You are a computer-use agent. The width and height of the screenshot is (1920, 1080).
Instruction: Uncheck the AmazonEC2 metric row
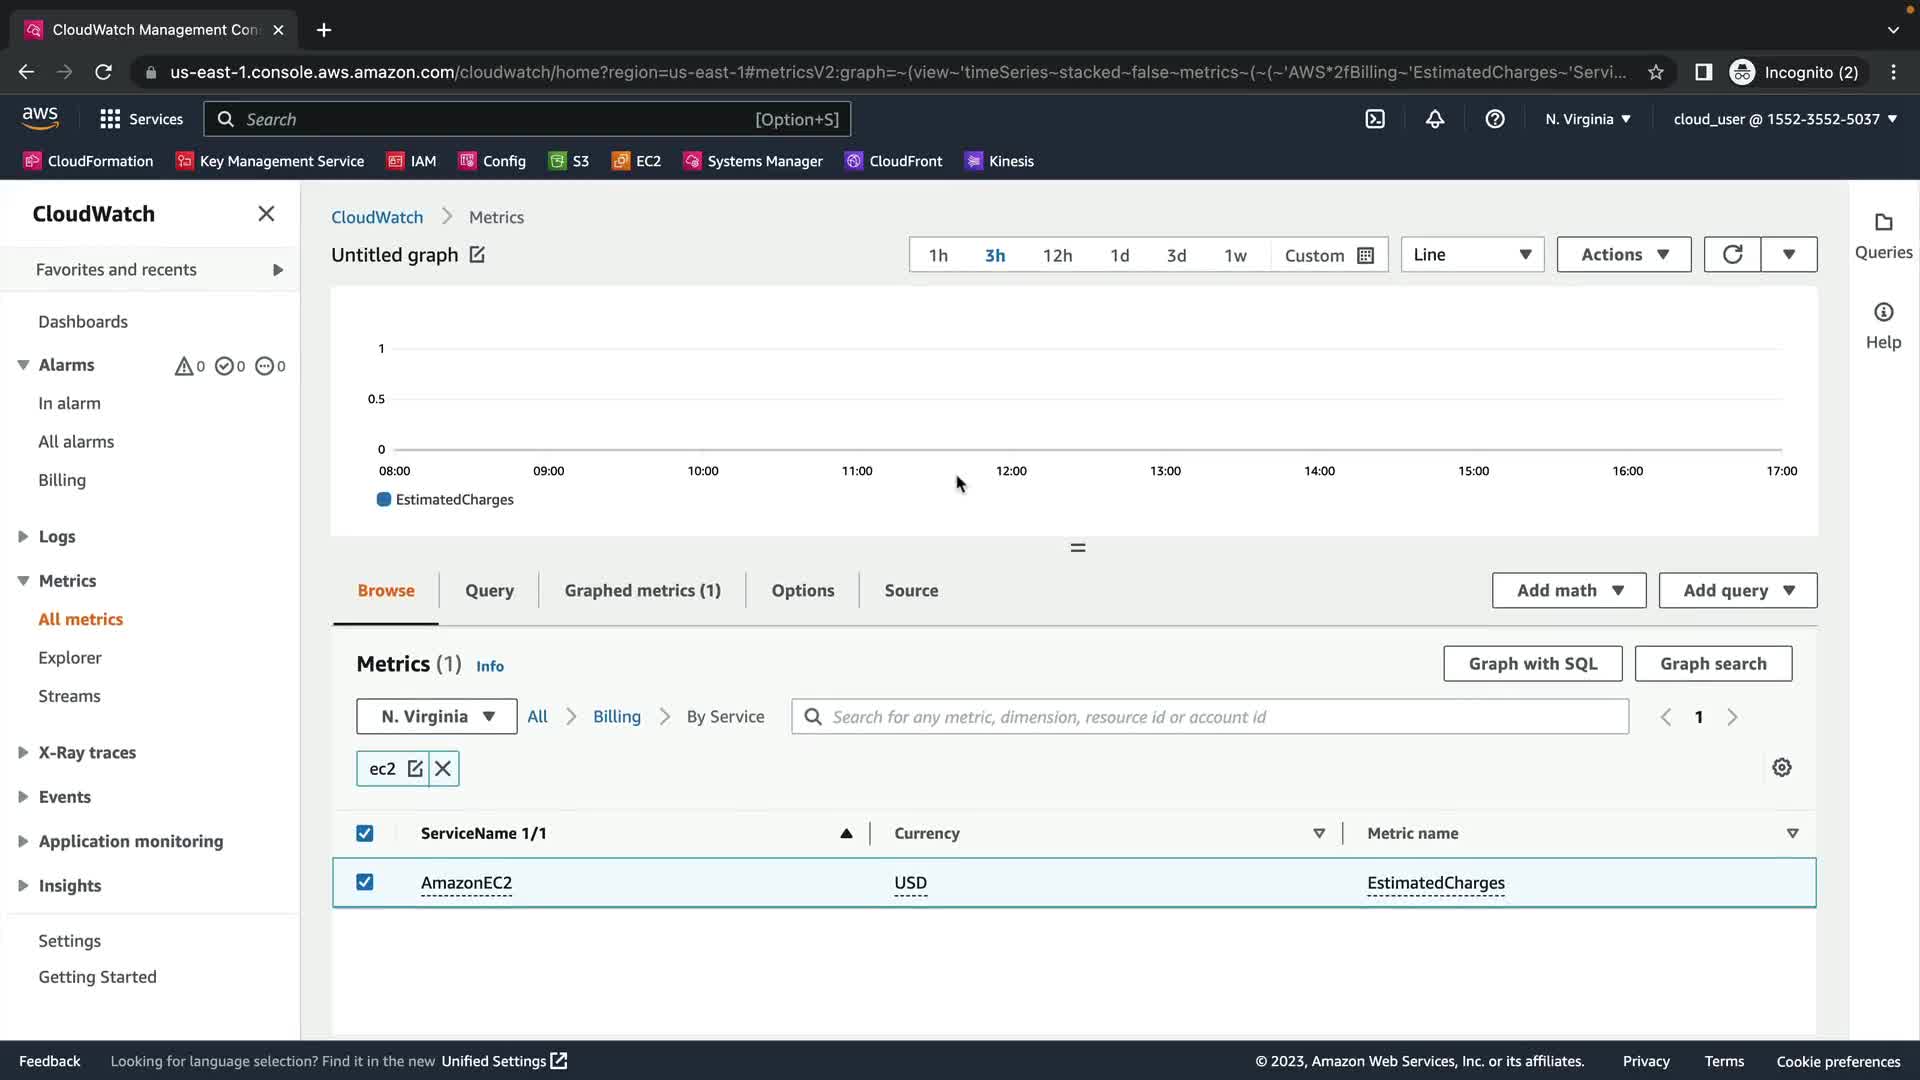pos(365,882)
